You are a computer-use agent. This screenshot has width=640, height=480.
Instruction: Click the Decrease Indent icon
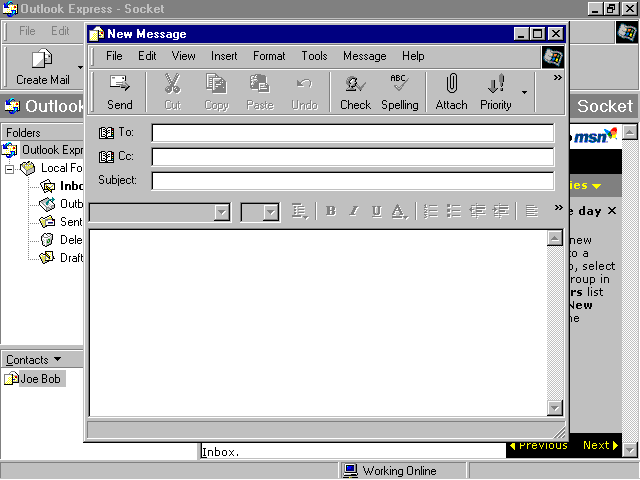click(477, 211)
